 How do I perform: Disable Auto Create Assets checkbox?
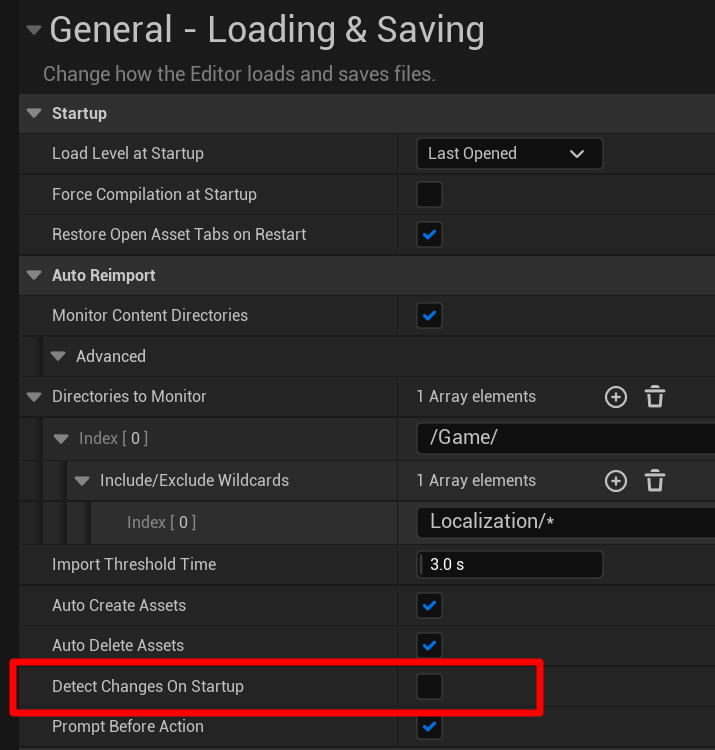click(x=429, y=606)
